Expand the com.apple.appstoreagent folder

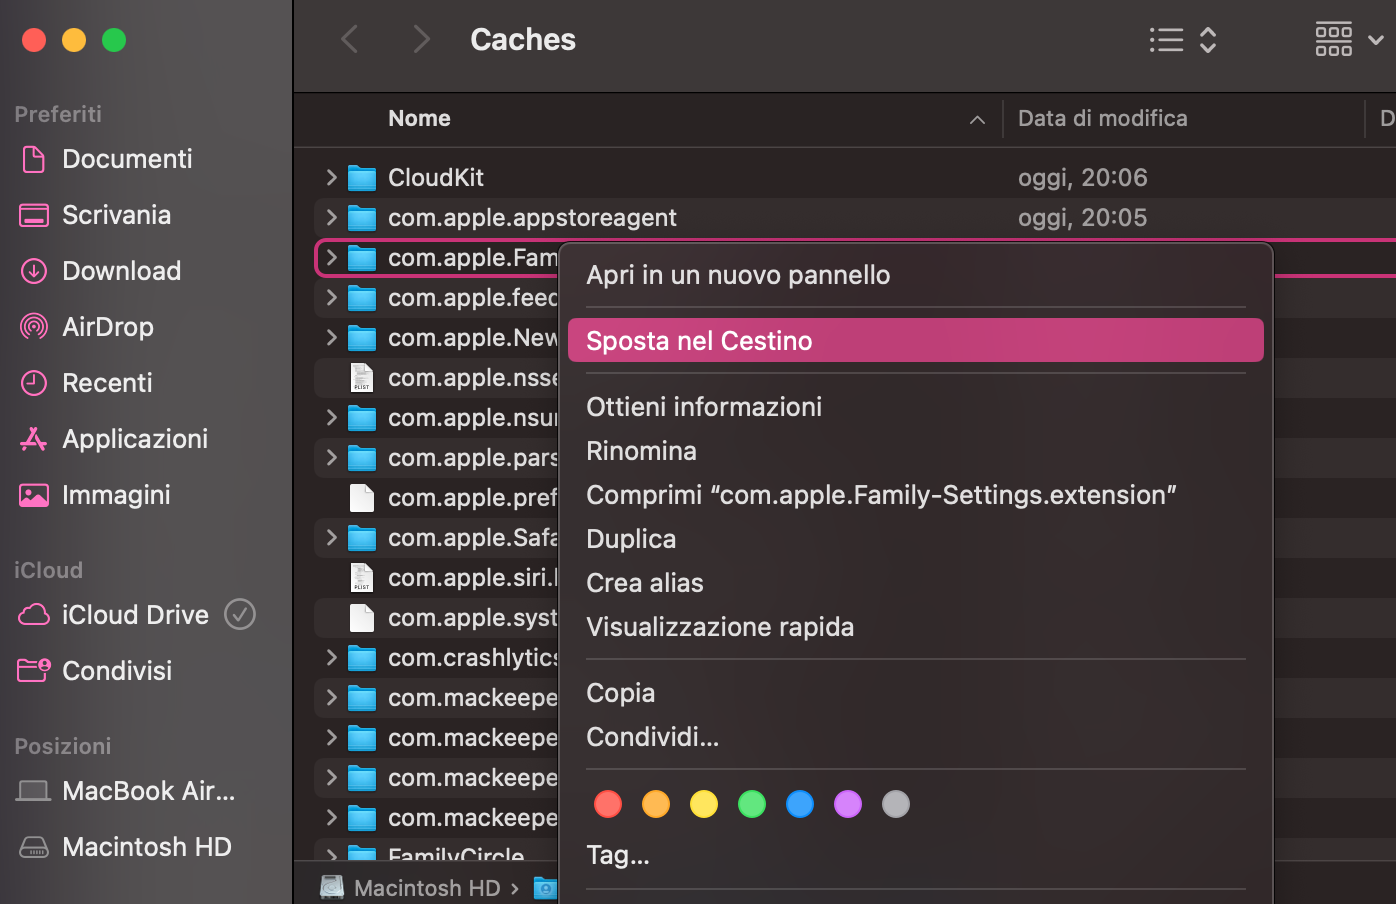tap(332, 217)
